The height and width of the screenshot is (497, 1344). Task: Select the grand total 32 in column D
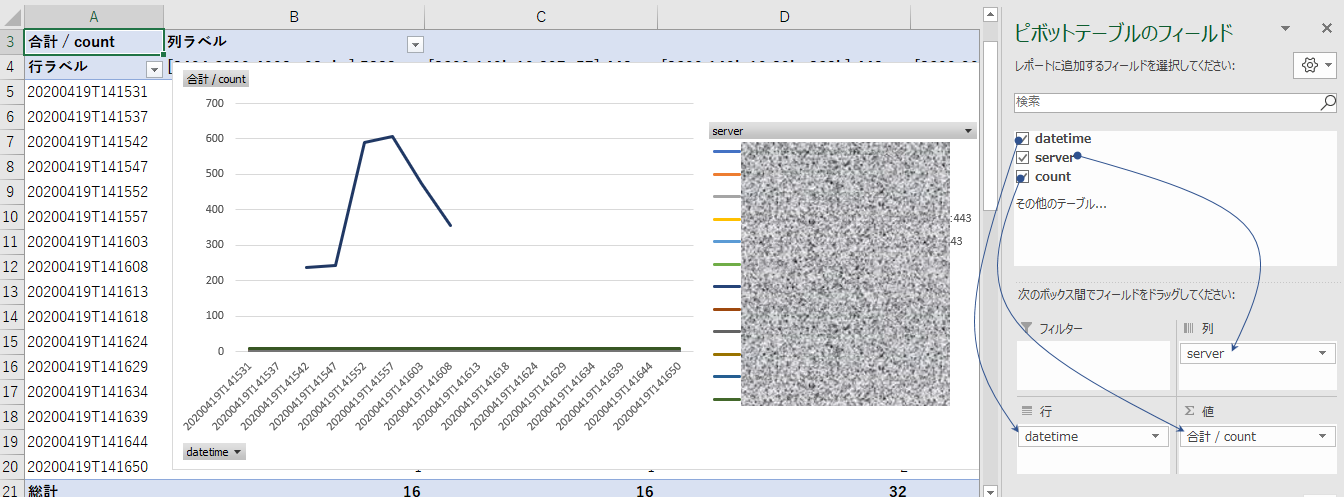784,490
